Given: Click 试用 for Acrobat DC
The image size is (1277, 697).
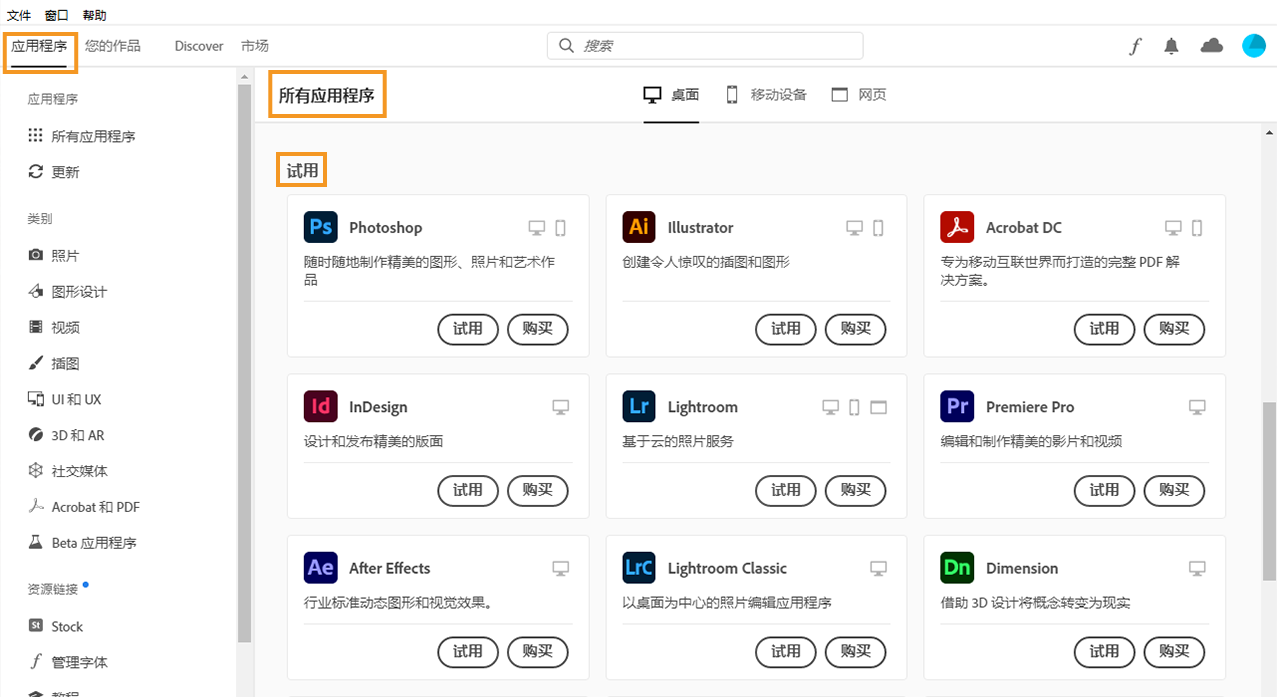Looking at the screenshot, I should tap(1104, 329).
